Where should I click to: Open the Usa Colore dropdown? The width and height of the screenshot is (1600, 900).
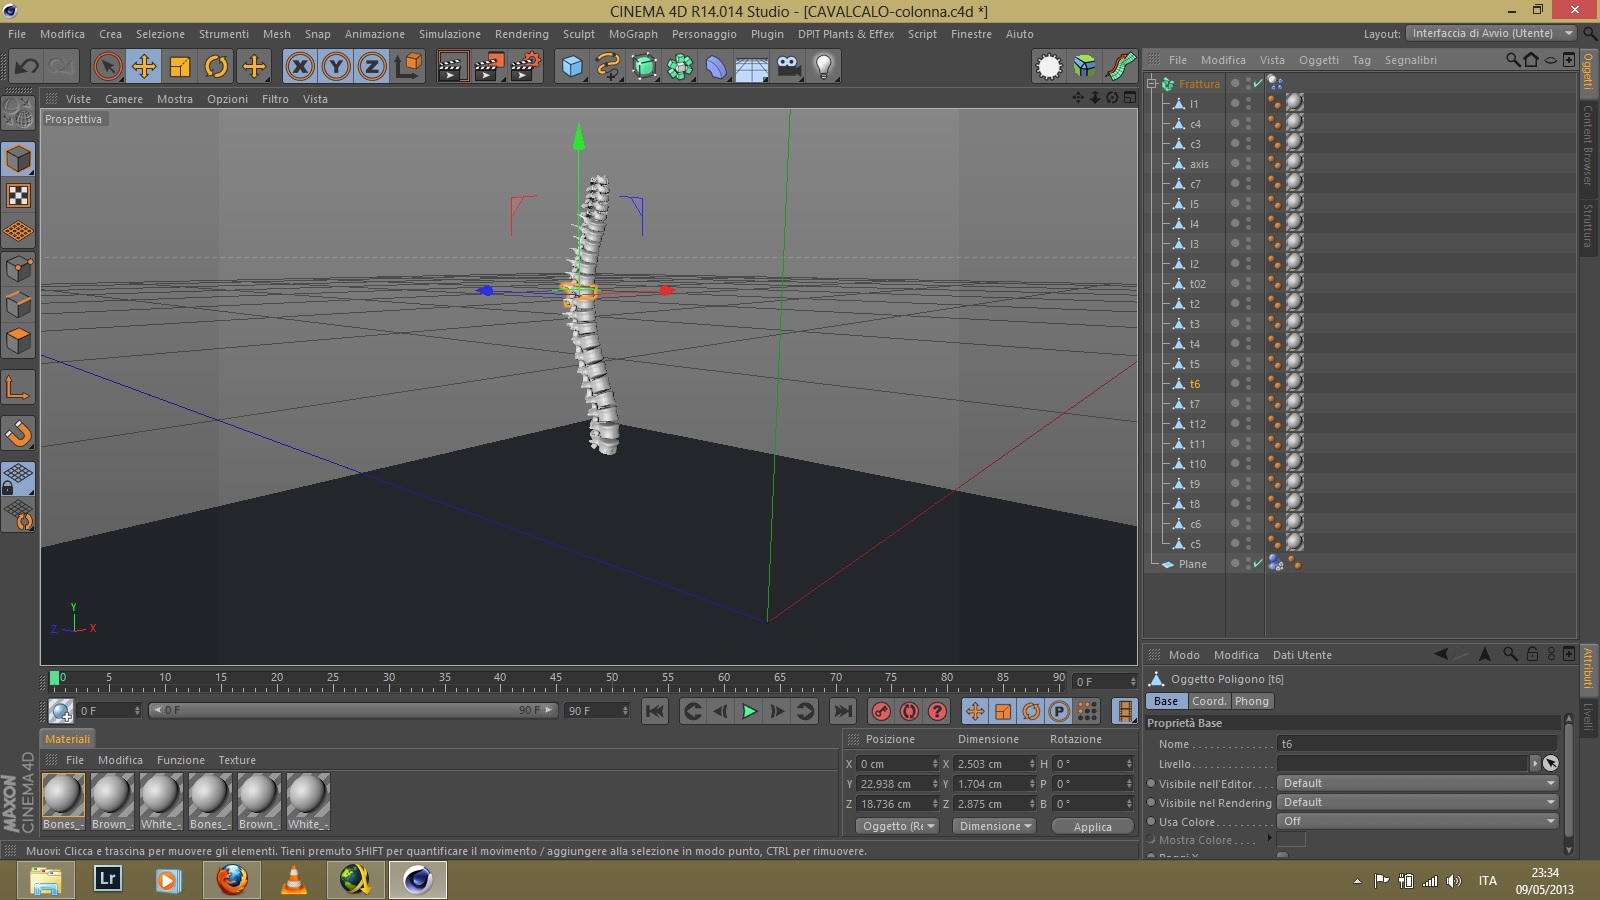pos(1418,821)
